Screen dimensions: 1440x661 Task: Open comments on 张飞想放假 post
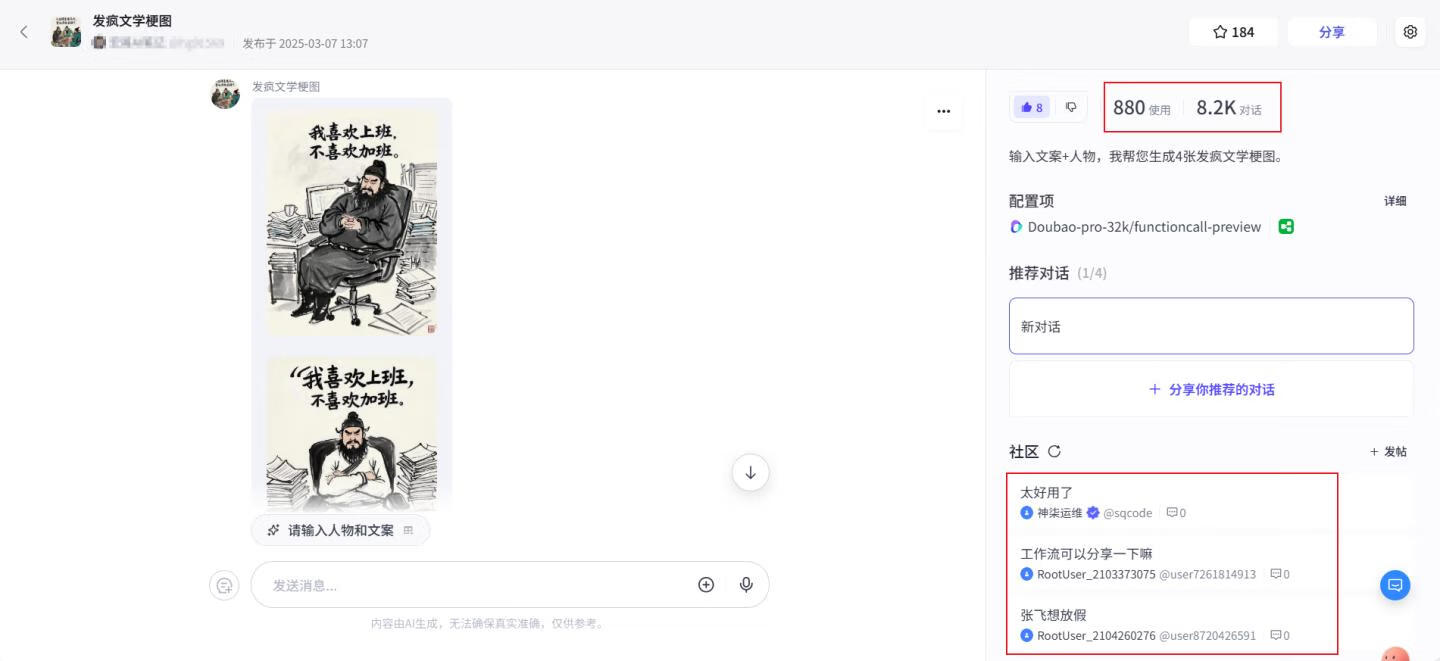coord(1279,636)
